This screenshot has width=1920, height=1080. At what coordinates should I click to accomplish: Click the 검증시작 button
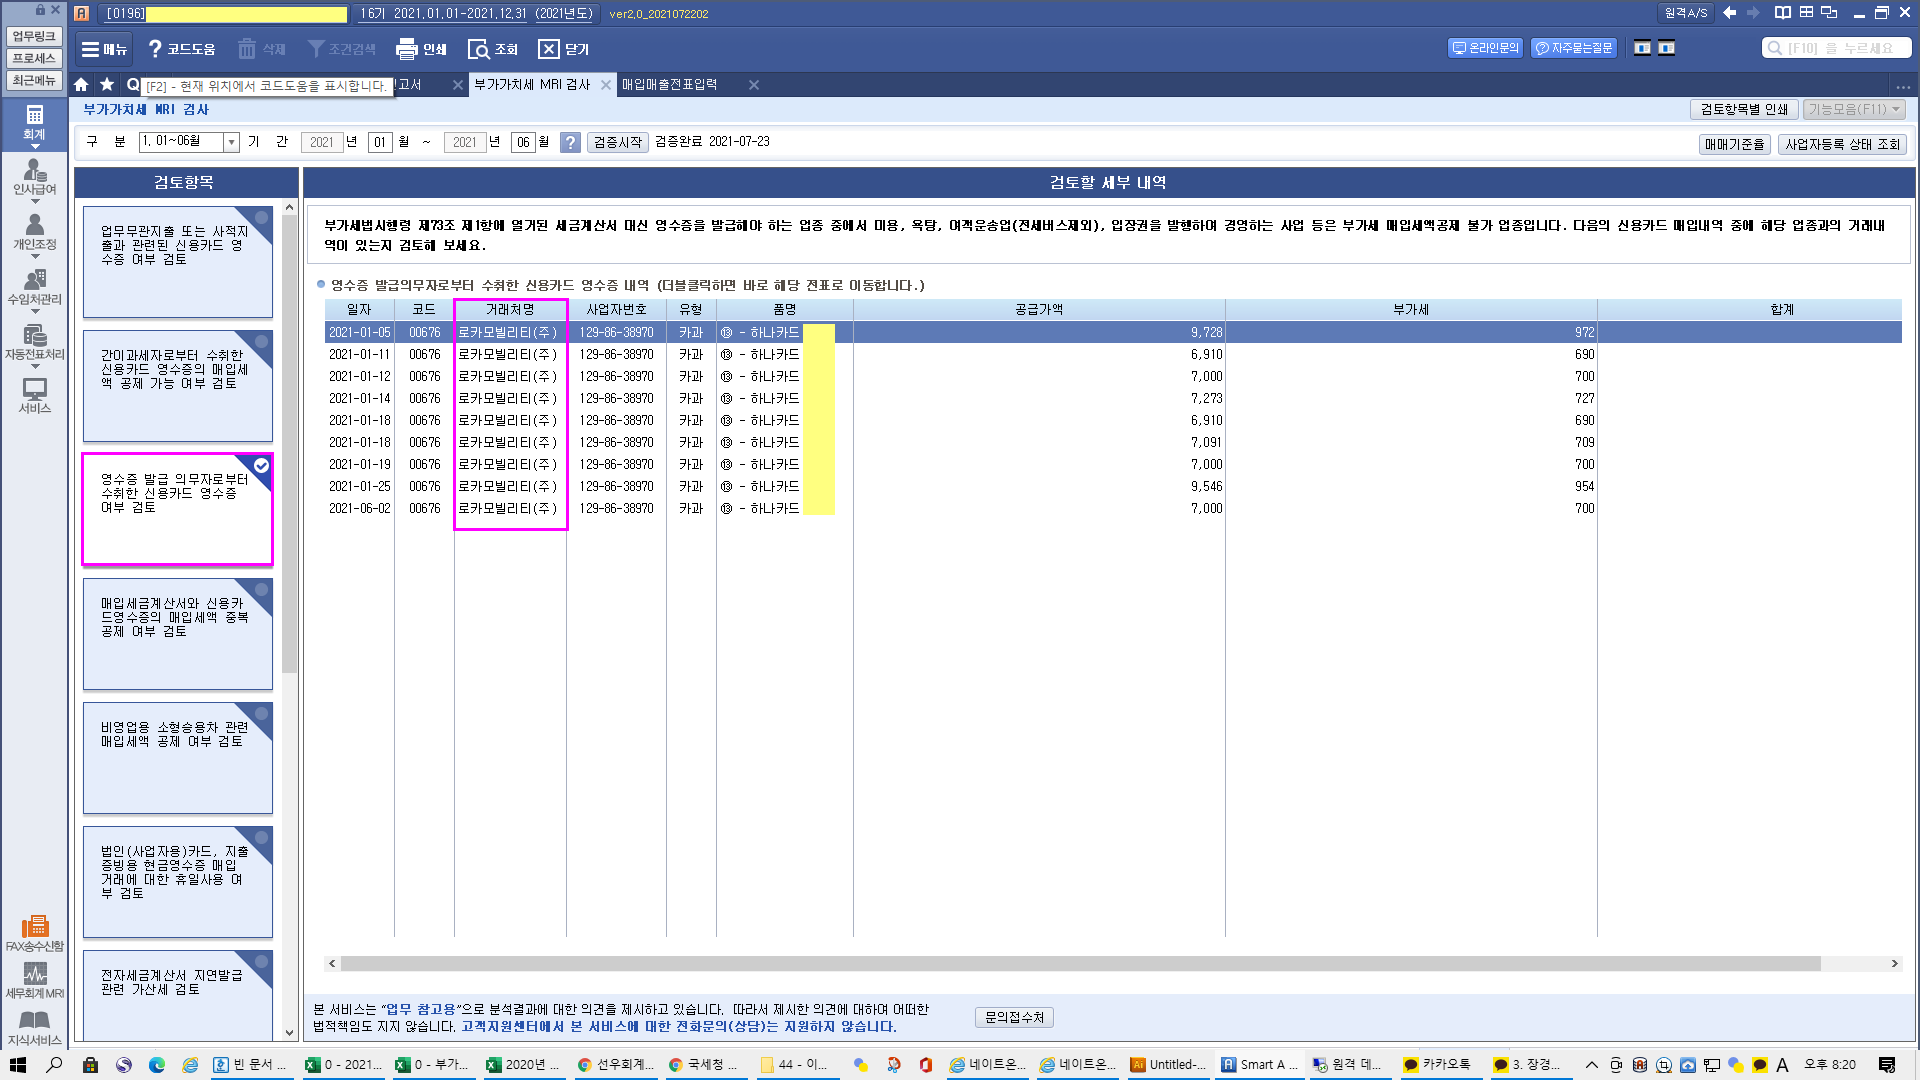tap(617, 143)
